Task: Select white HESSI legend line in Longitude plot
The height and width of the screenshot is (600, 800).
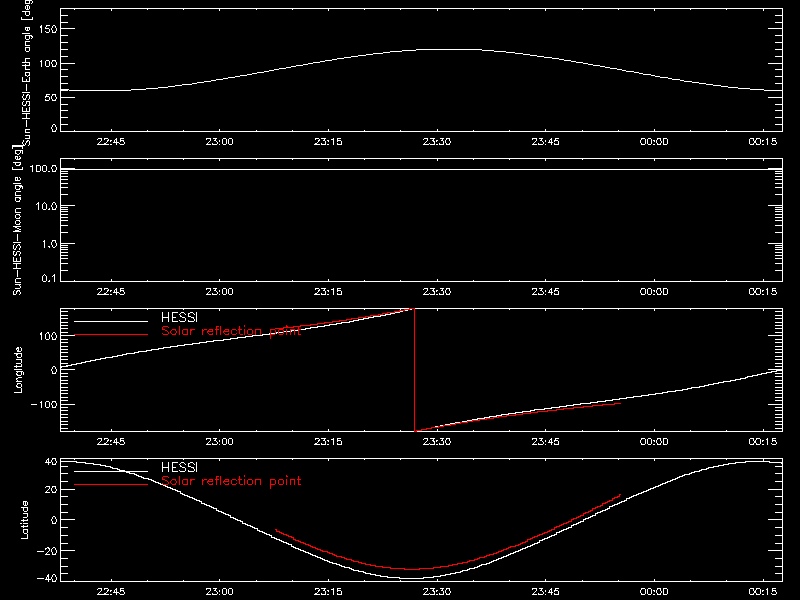Action: coord(111,321)
